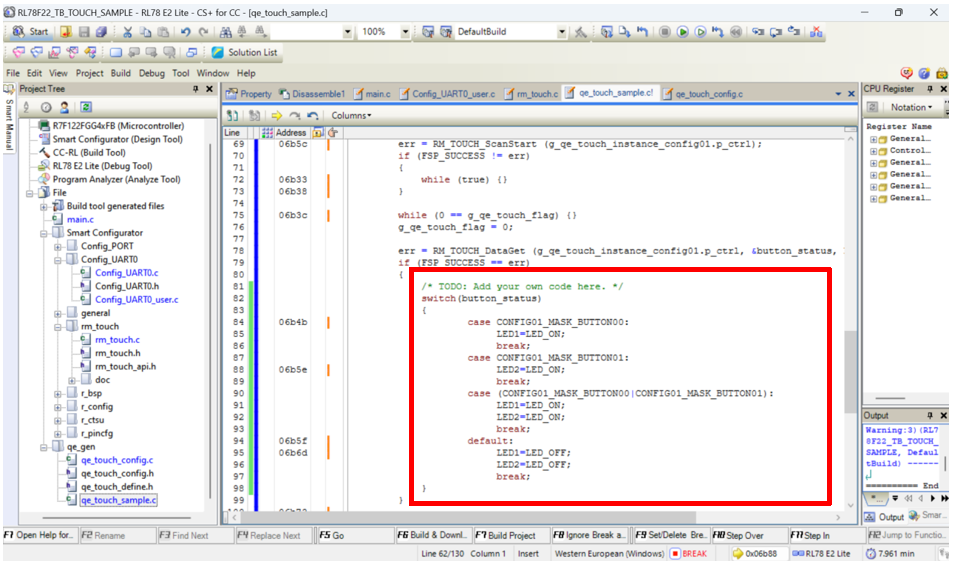The width and height of the screenshot is (960, 578).
Task: Click the Build hammer icon
Action: click(581, 32)
